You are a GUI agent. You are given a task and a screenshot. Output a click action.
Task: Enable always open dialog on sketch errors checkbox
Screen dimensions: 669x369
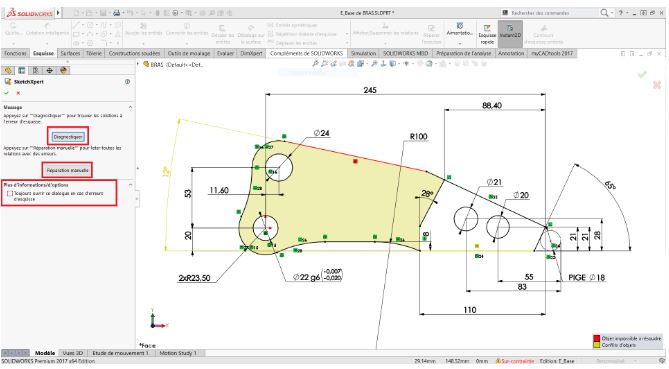click(10, 194)
